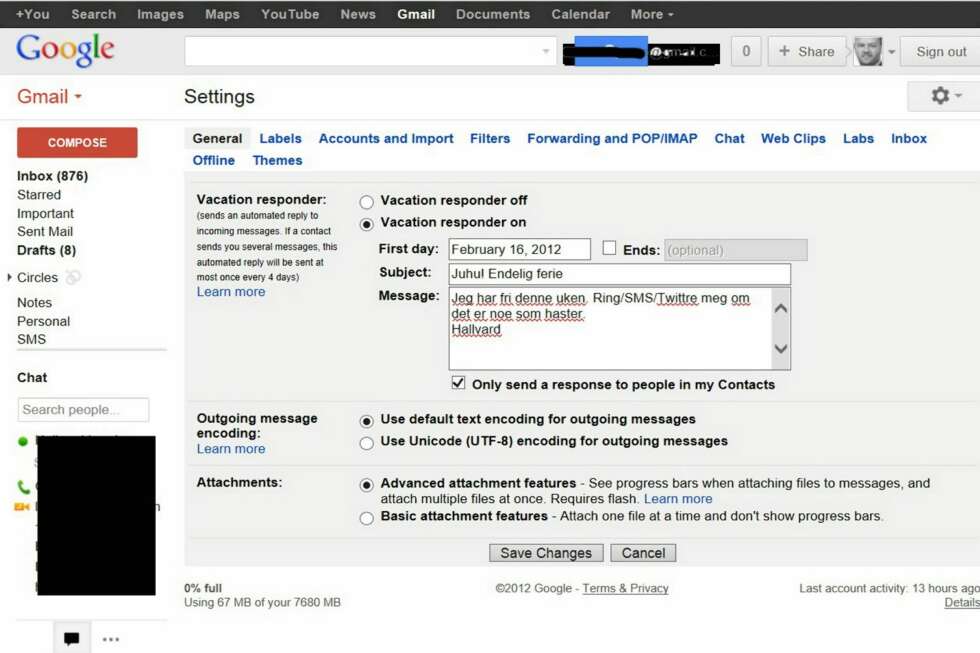Click the First day date field
This screenshot has width=980, height=653.
coord(519,249)
